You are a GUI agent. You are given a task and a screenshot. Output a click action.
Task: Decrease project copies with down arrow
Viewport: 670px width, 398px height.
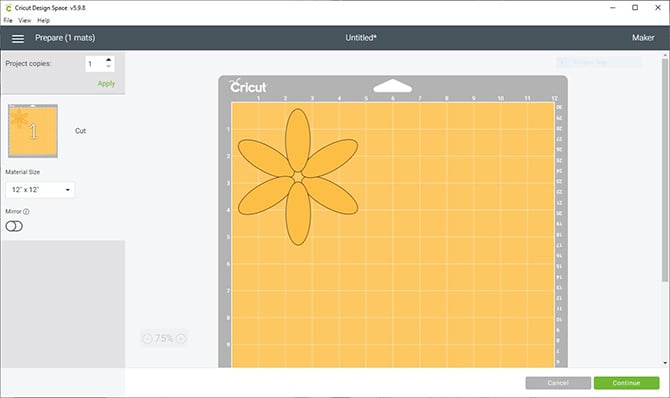pos(109,67)
